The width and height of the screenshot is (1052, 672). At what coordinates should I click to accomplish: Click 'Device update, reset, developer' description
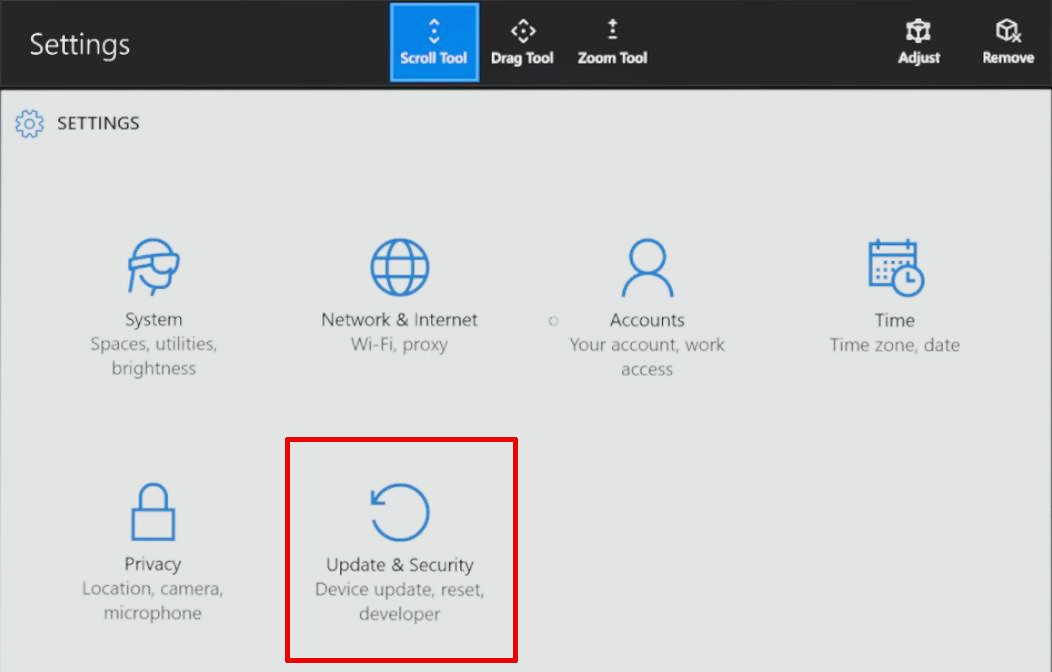coord(399,602)
